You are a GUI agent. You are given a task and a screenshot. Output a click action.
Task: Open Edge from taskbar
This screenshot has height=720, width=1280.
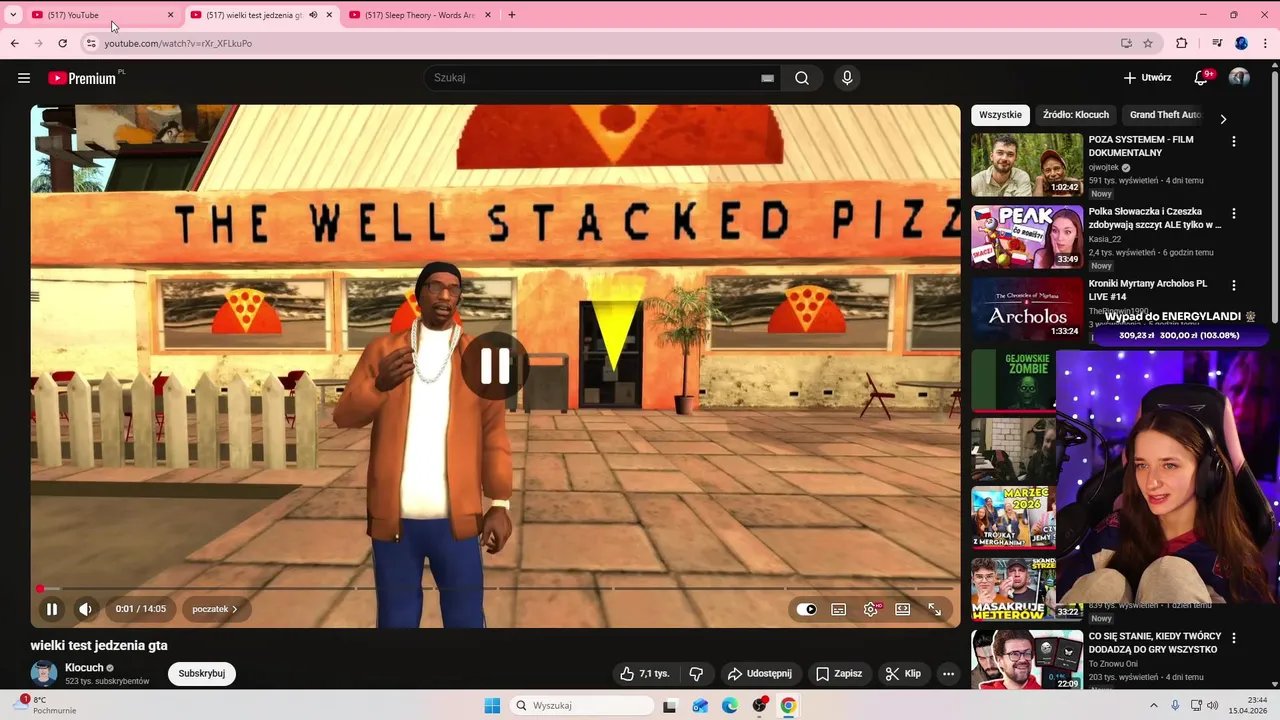click(730, 706)
